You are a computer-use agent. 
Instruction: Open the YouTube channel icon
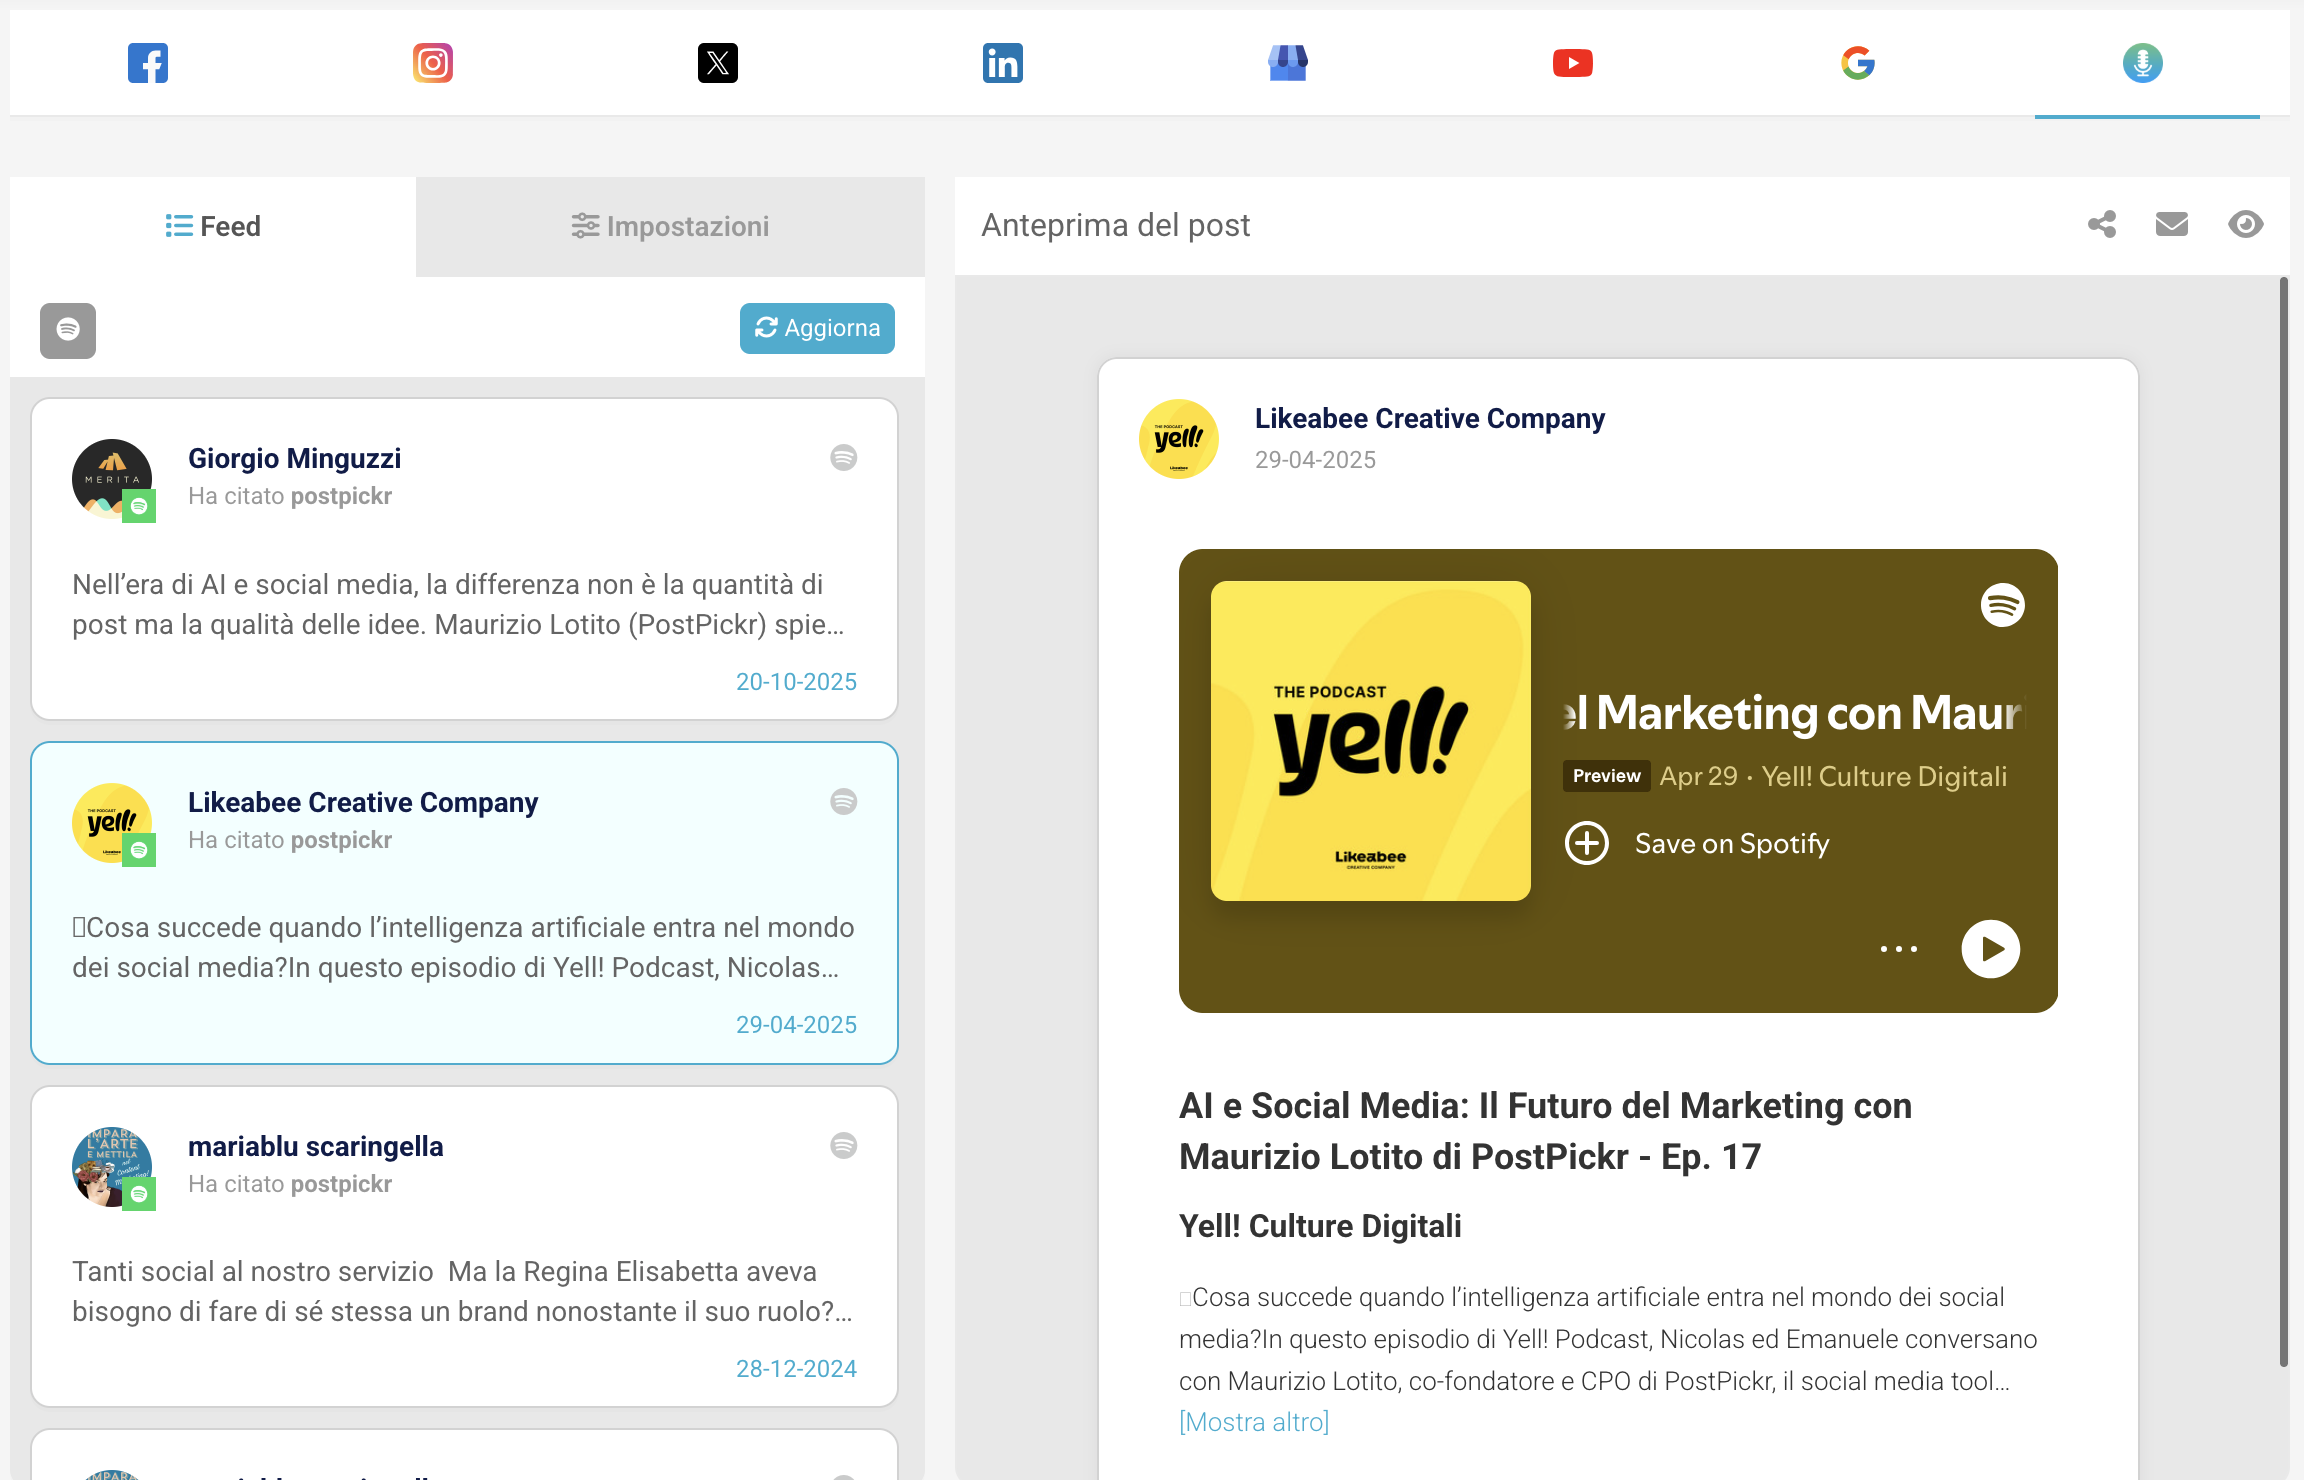[x=1573, y=63]
